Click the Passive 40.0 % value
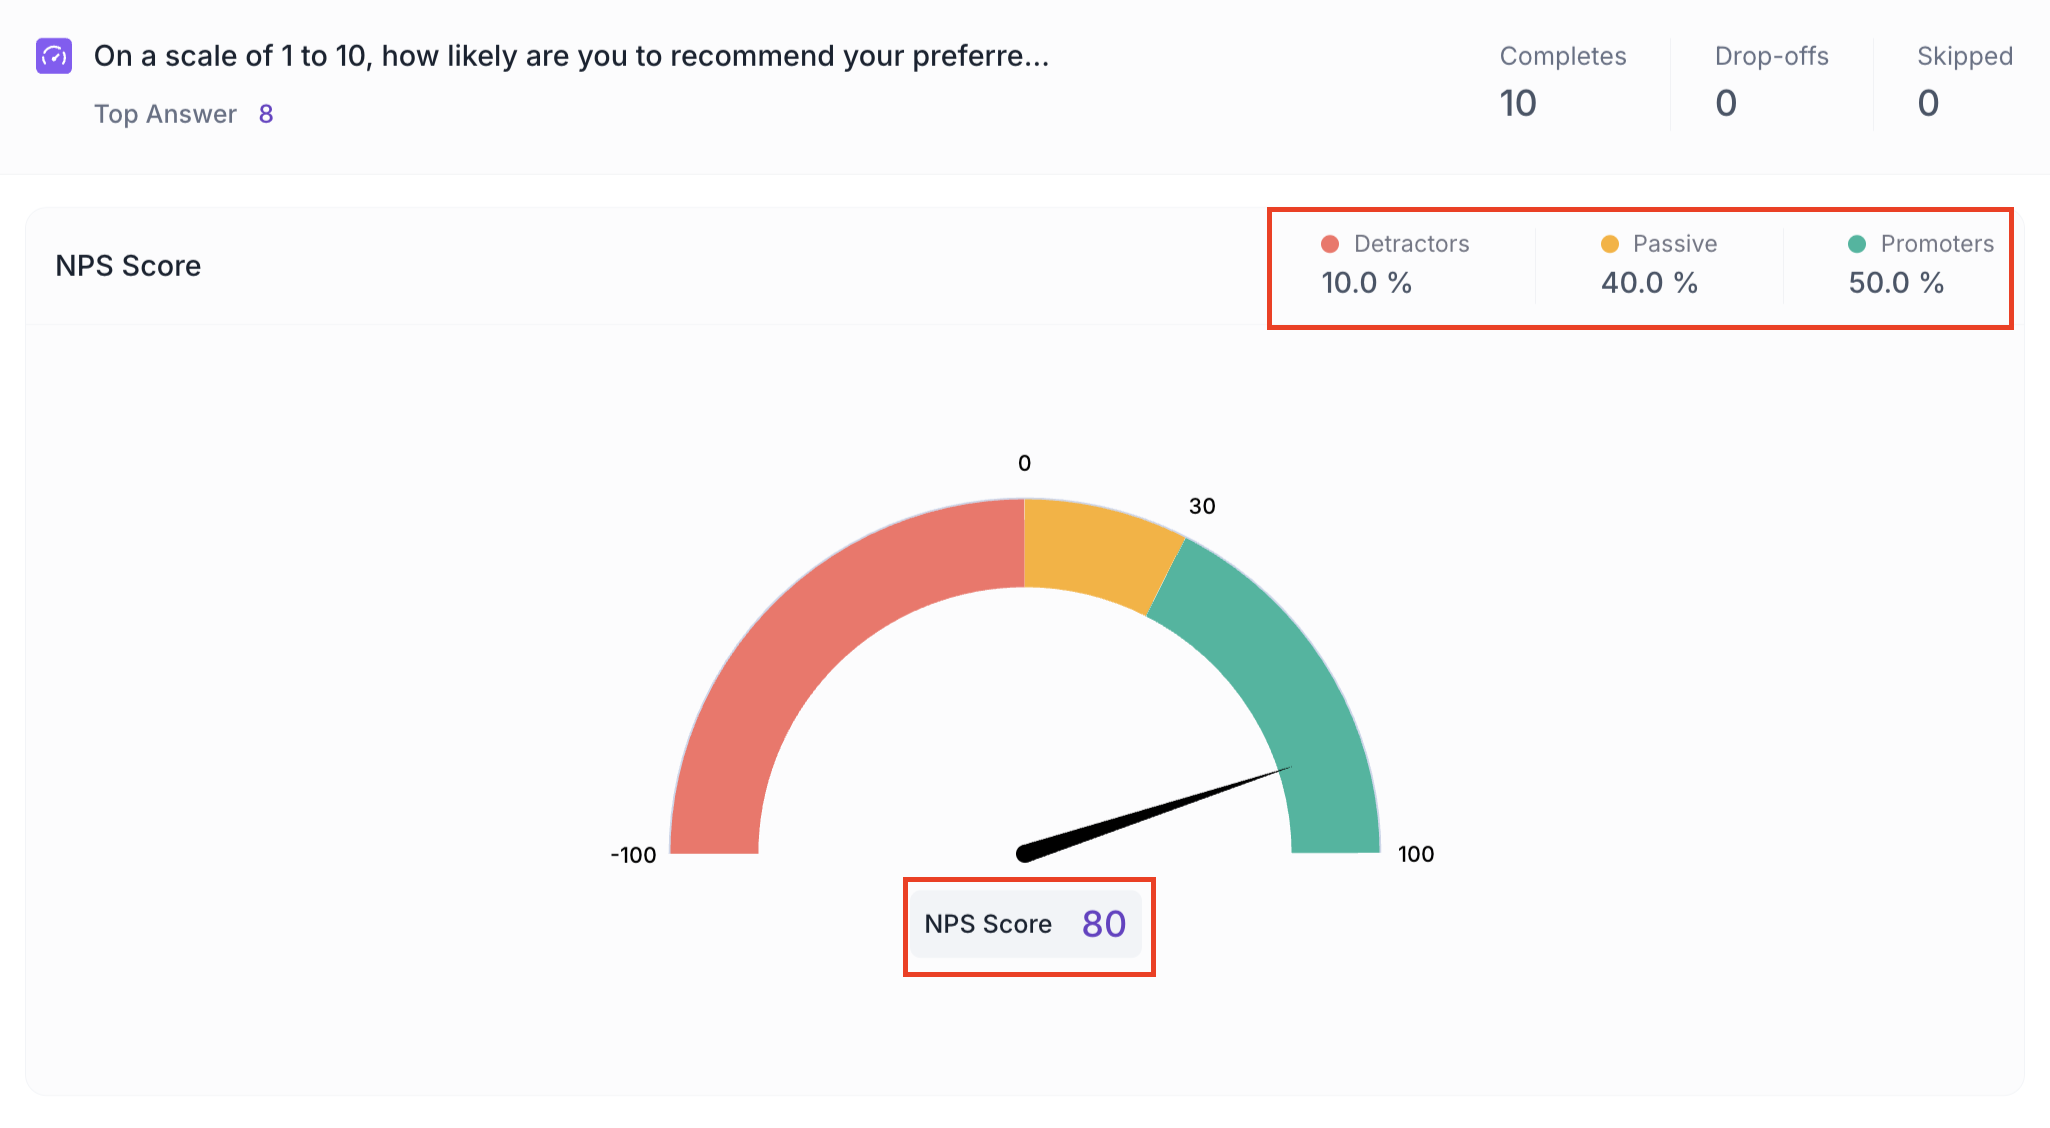Image resolution: width=2050 pixels, height=1128 pixels. click(x=1650, y=283)
